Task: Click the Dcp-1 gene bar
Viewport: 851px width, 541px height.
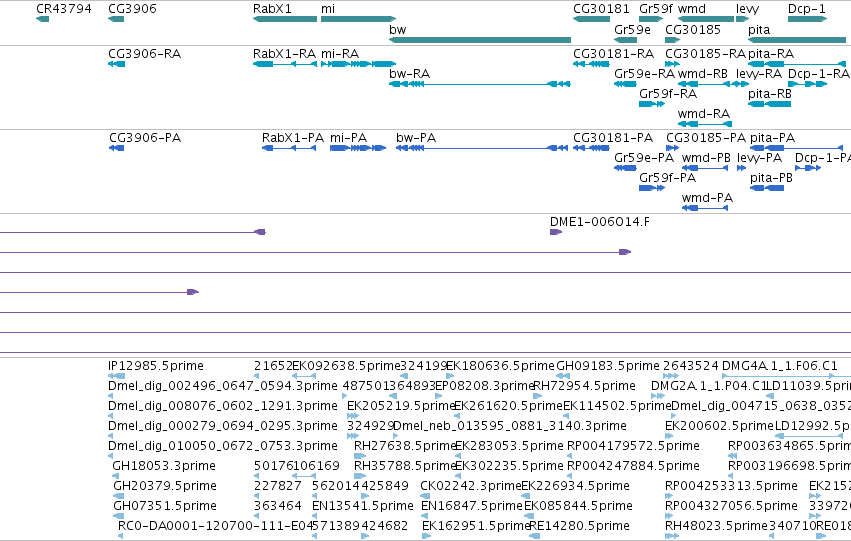Action: click(x=807, y=19)
